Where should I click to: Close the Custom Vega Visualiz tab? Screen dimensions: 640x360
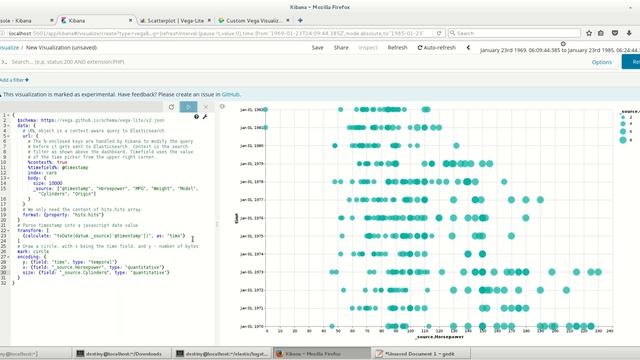(288, 20)
